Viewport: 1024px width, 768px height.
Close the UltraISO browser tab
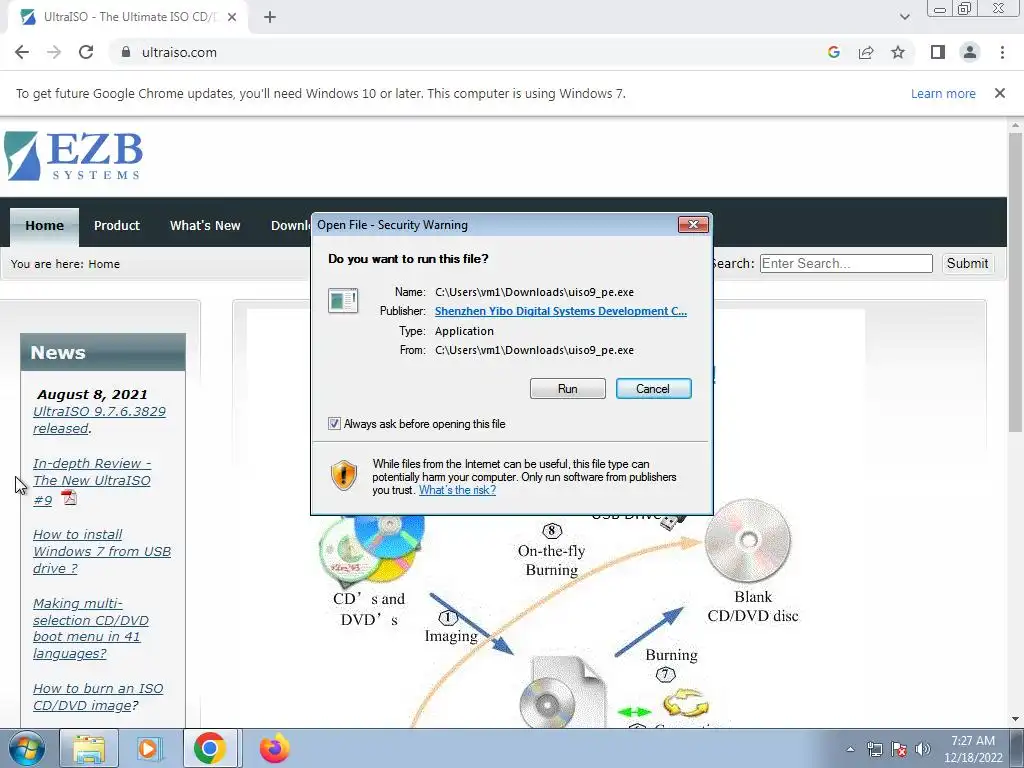(x=232, y=18)
